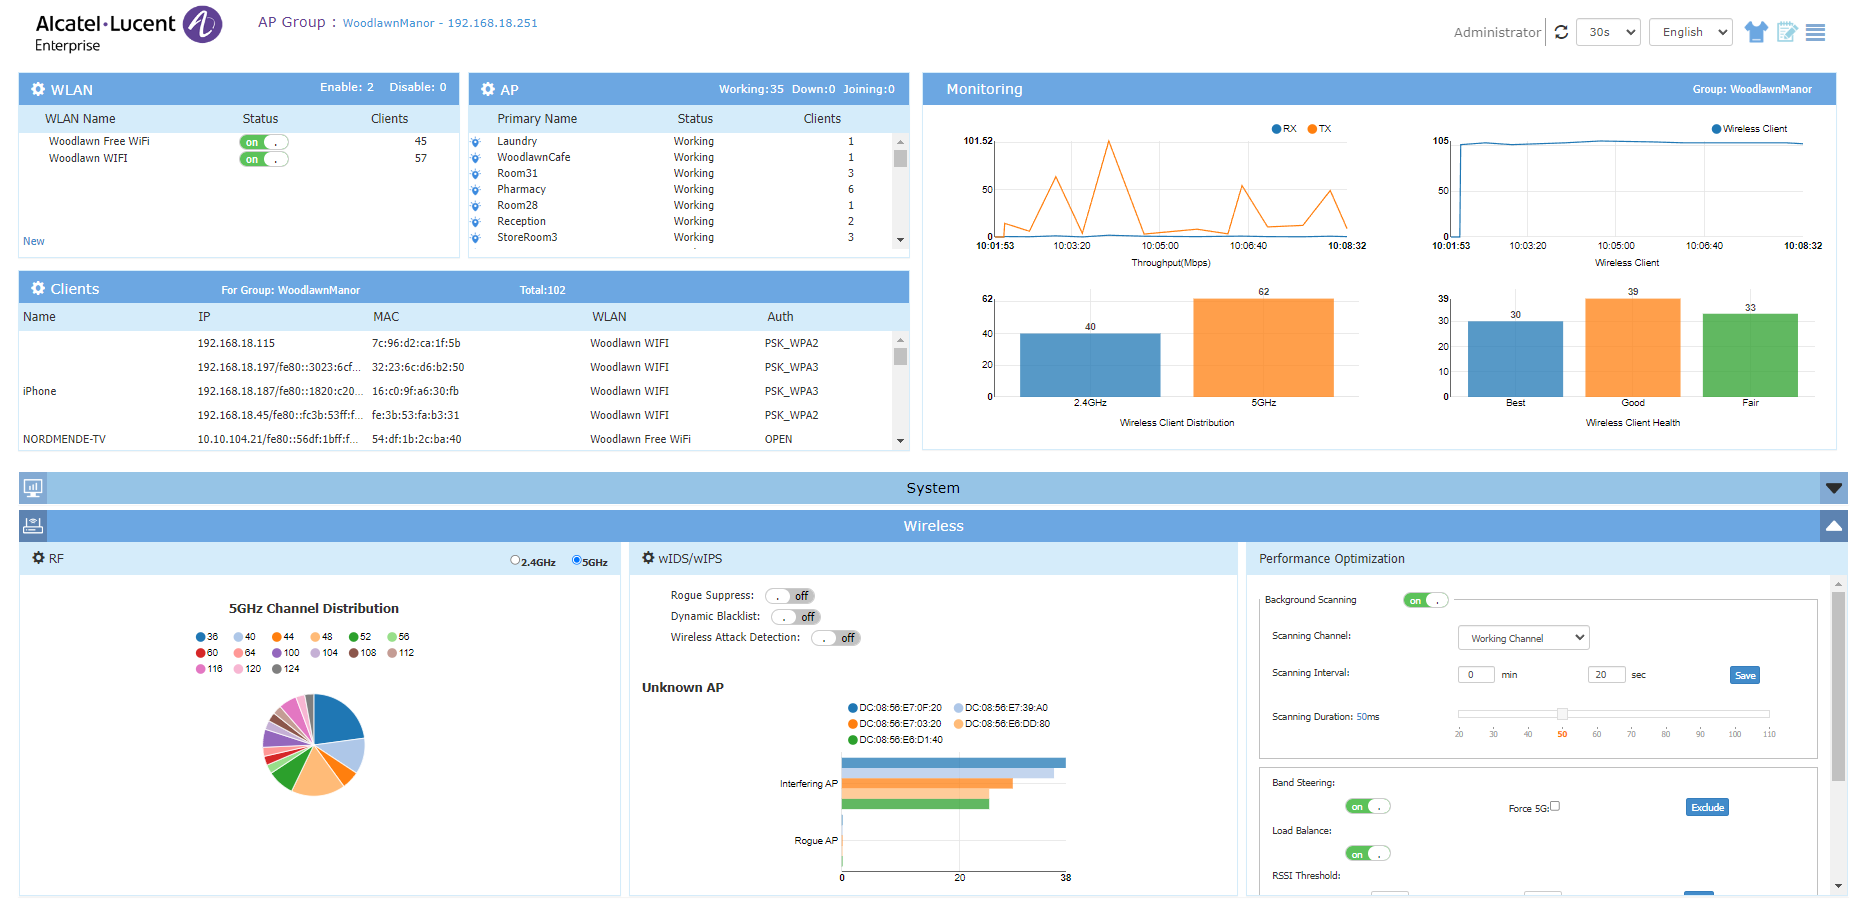1868x901 pixels.
Task: Open the 30s refresh interval dropdown
Action: pyautogui.click(x=1608, y=32)
